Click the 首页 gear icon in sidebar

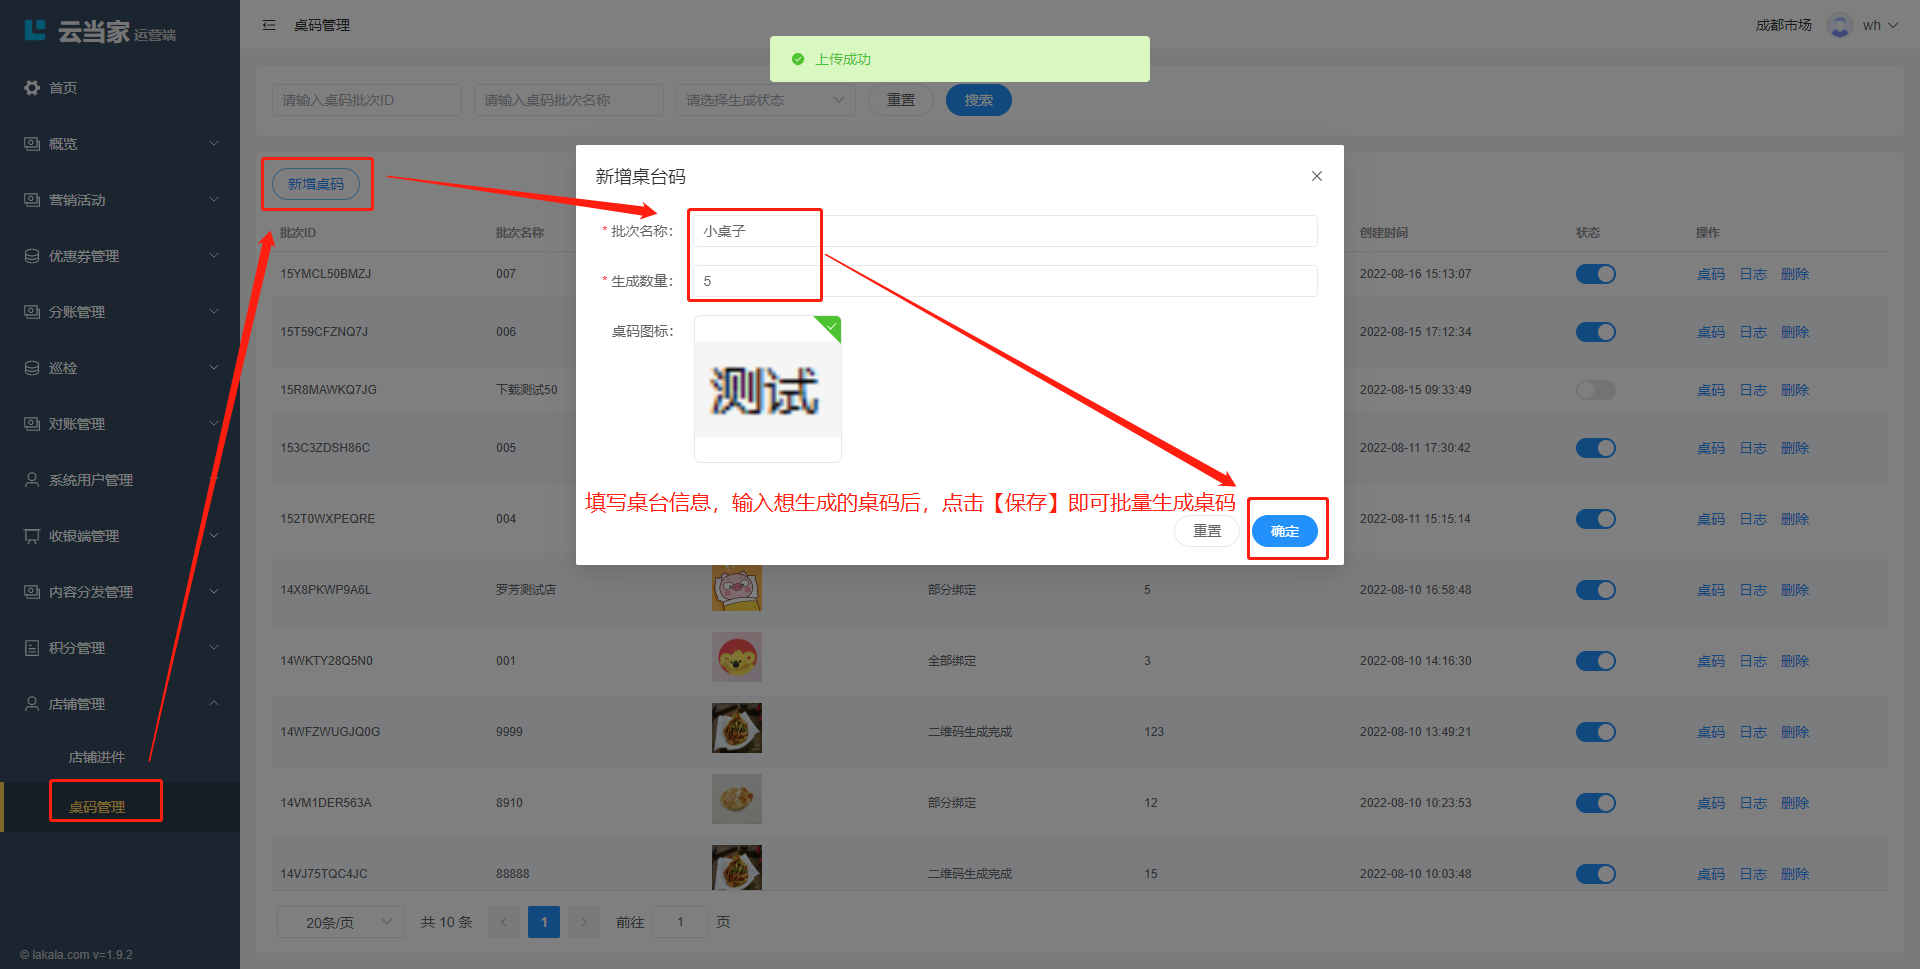pos(32,88)
